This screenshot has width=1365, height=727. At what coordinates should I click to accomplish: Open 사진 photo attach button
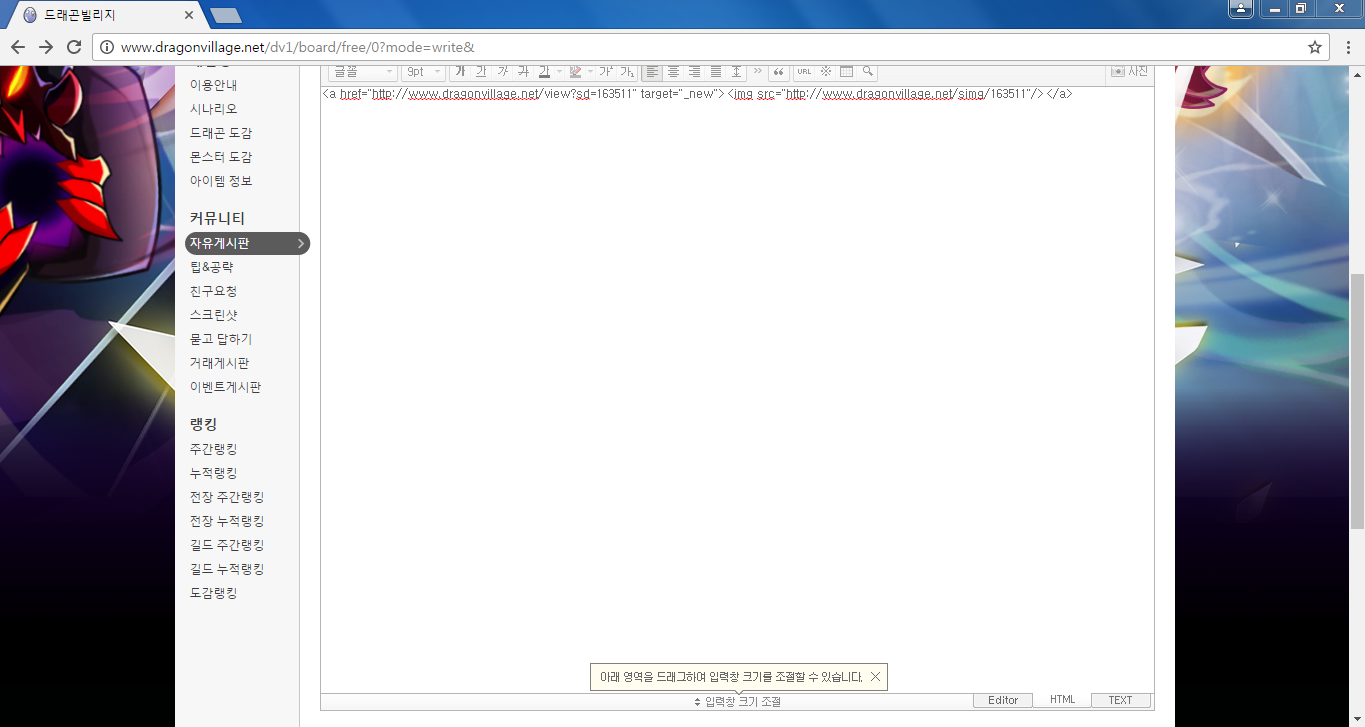click(1130, 71)
